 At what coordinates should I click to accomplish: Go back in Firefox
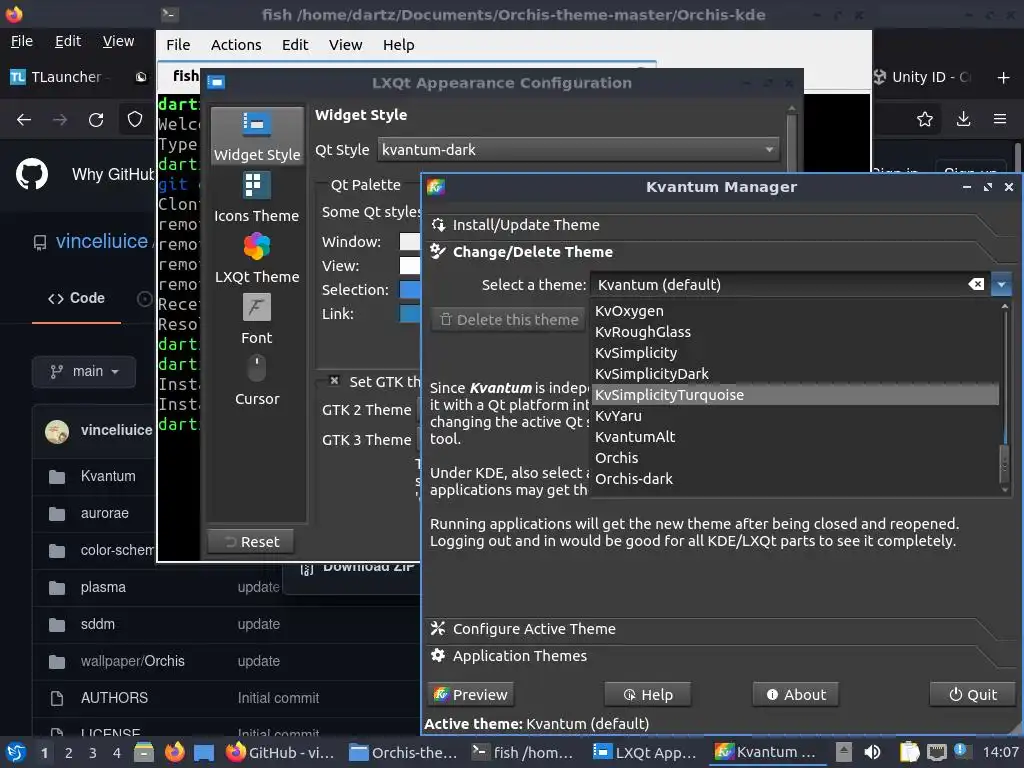(24, 120)
